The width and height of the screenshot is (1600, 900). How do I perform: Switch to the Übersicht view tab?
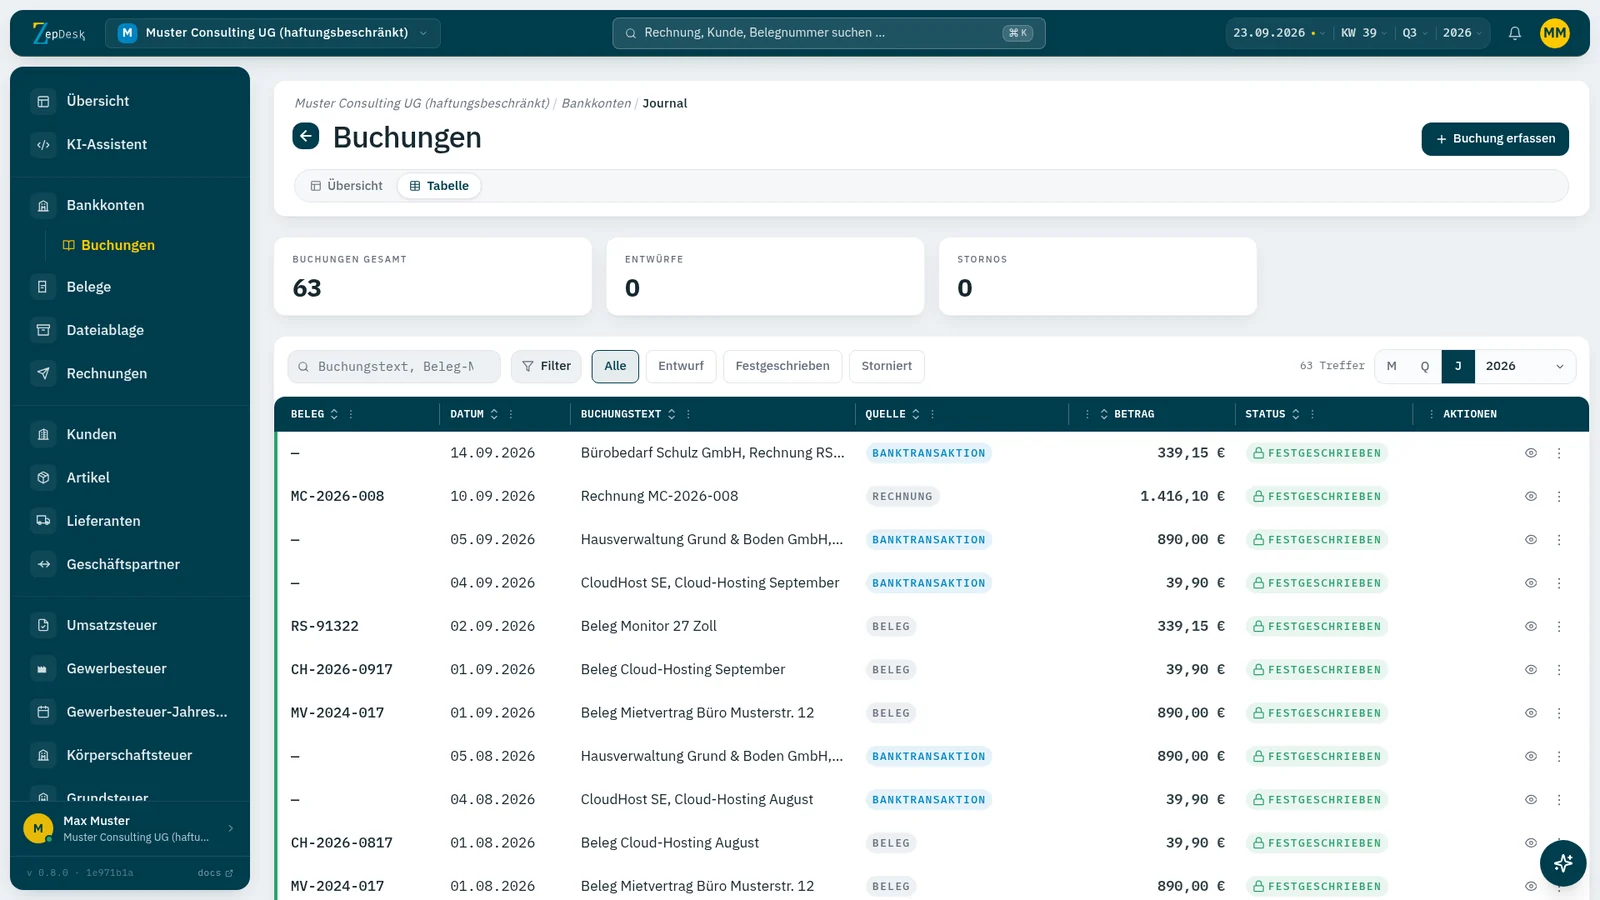tap(347, 186)
